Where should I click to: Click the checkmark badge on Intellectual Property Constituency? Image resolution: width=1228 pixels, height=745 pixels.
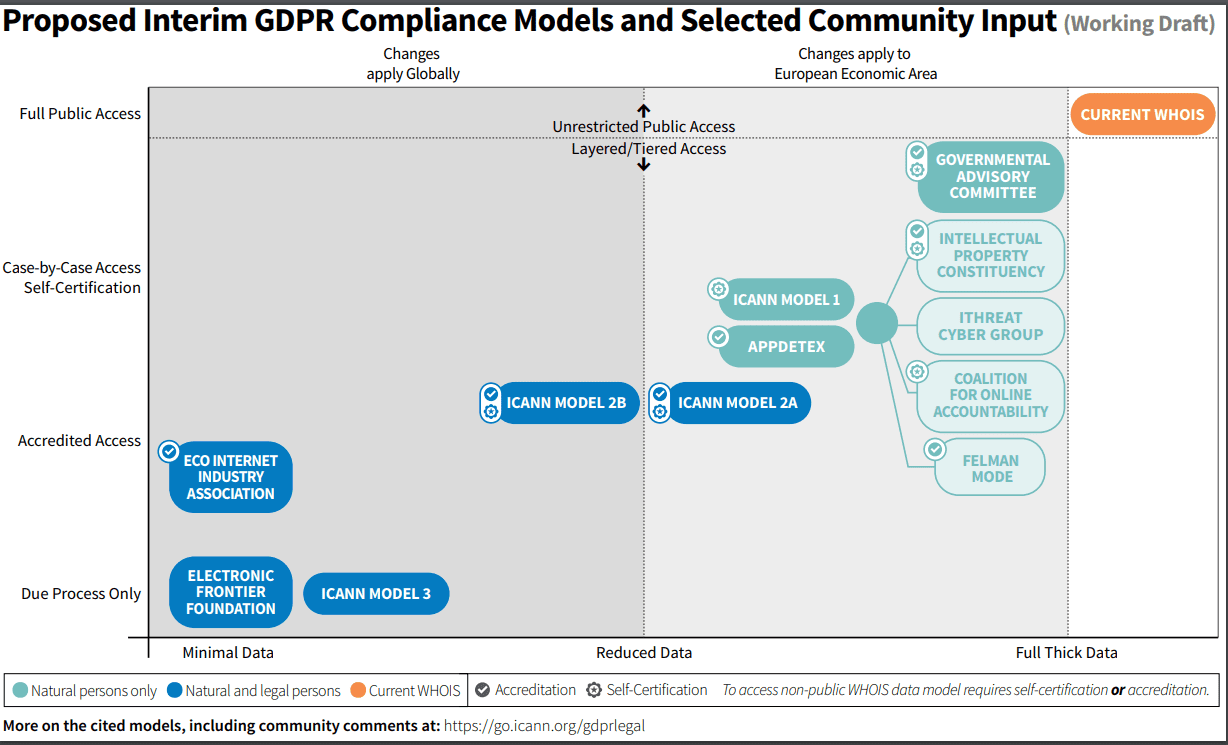[916, 231]
